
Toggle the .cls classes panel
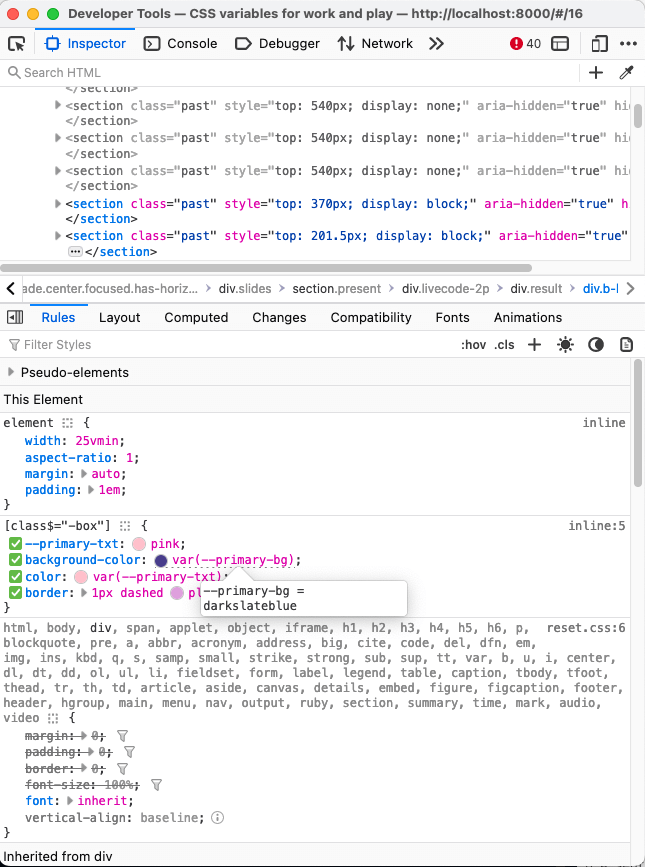[504, 345]
